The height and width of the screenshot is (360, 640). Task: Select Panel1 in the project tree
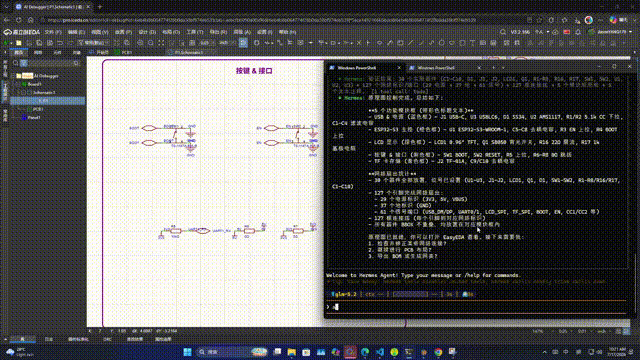tap(33, 118)
